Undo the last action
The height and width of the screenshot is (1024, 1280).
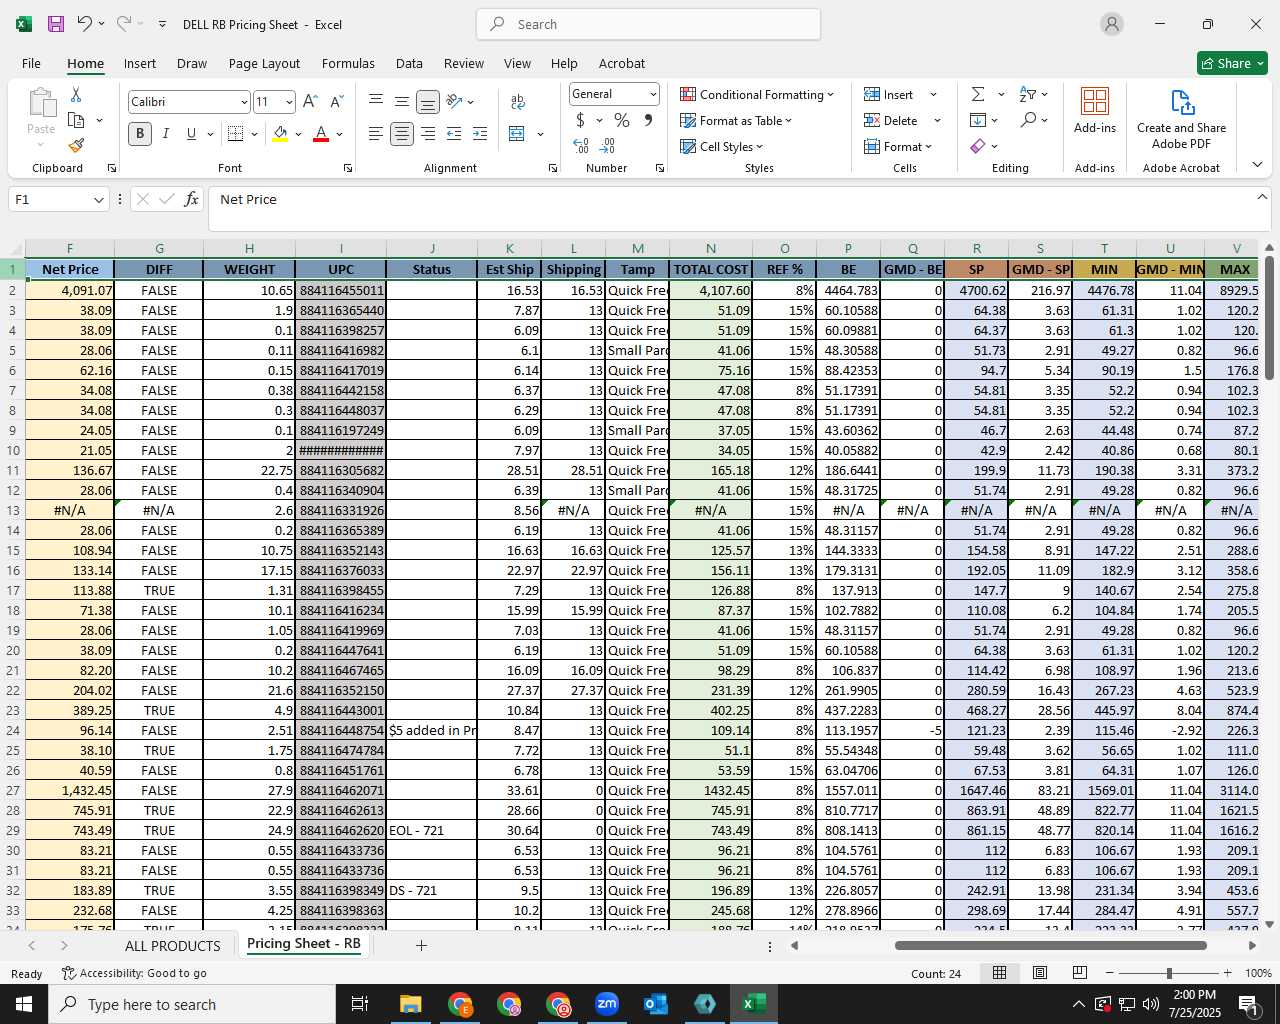click(x=85, y=24)
